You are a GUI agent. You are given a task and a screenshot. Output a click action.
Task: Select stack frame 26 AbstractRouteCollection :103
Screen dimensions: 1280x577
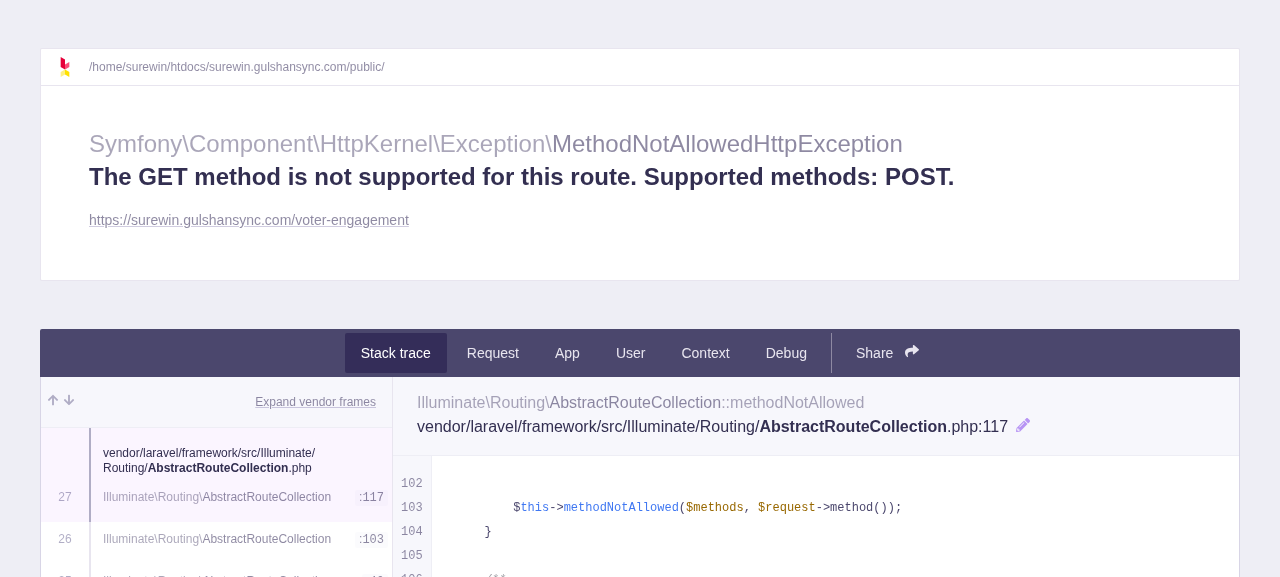point(216,540)
